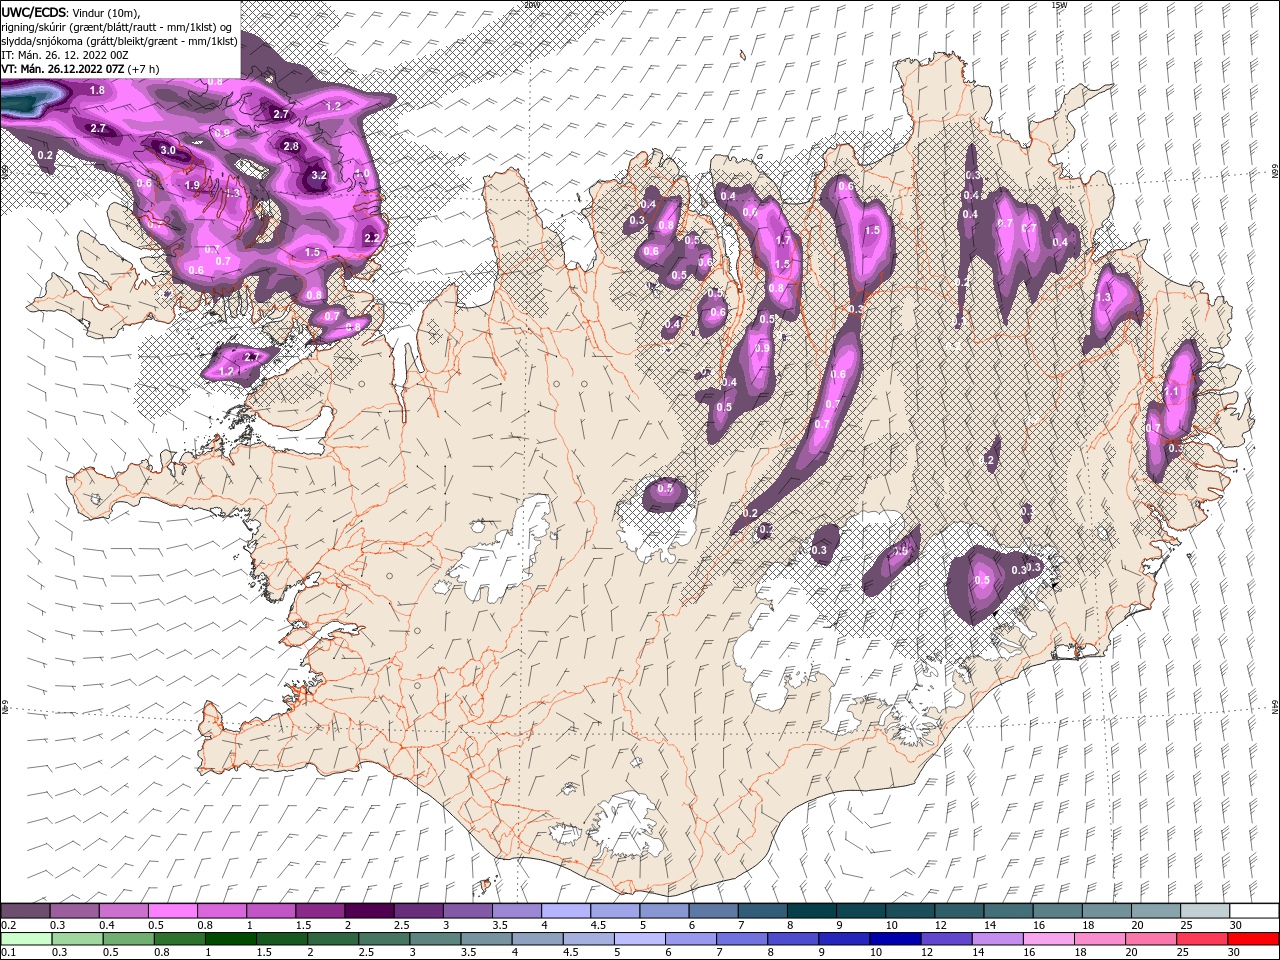This screenshot has width=1280, height=960.
Task: Click the light pink swatch between 16 and 18 on the lower scale
Action: (x=1049, y=939)
